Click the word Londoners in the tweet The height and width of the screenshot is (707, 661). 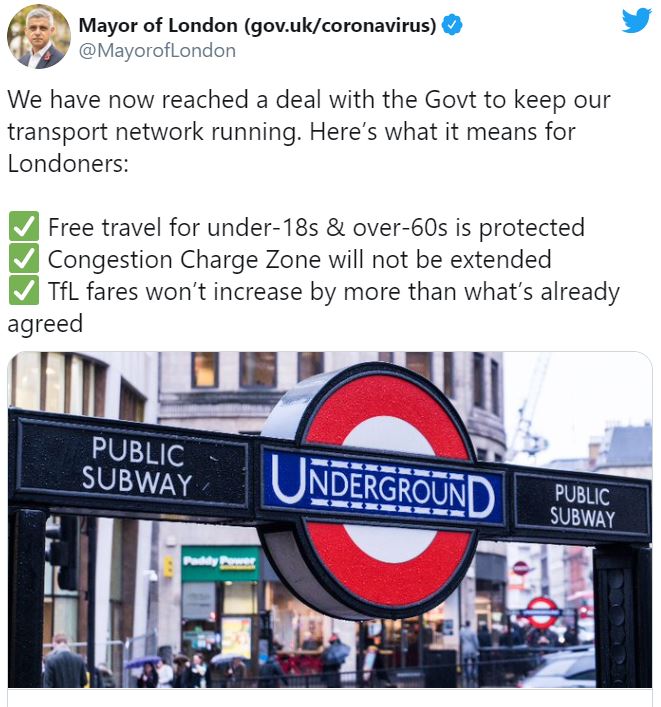pos(68,163)
